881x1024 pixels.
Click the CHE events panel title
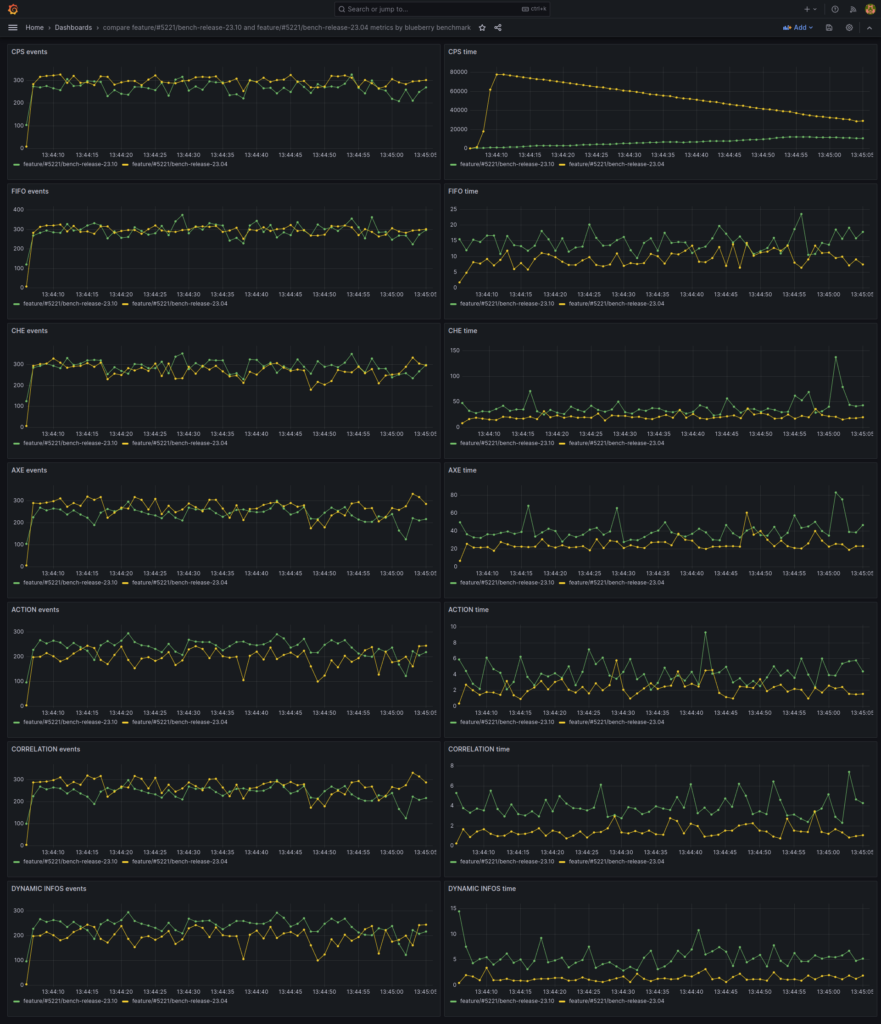tap(29, 331)
